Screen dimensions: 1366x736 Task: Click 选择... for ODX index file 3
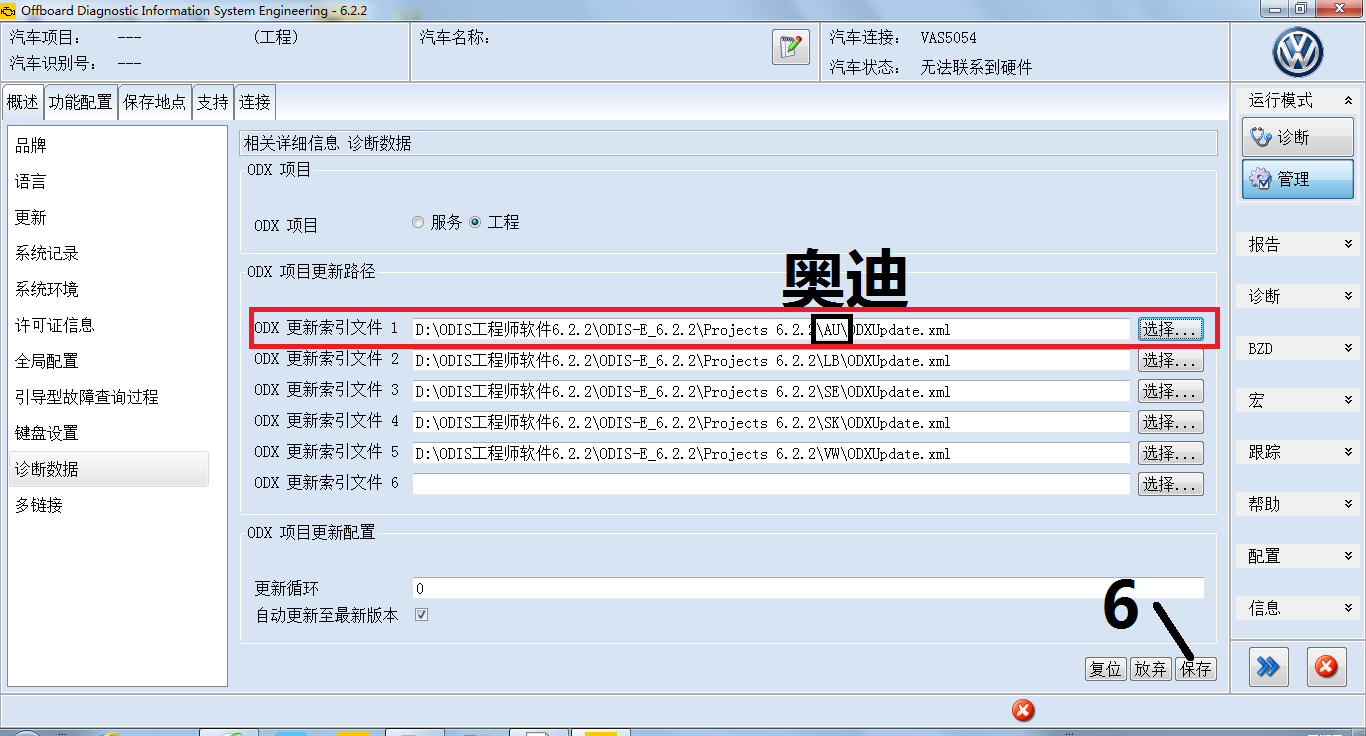pyautogui.click(x=1170, y=391)
